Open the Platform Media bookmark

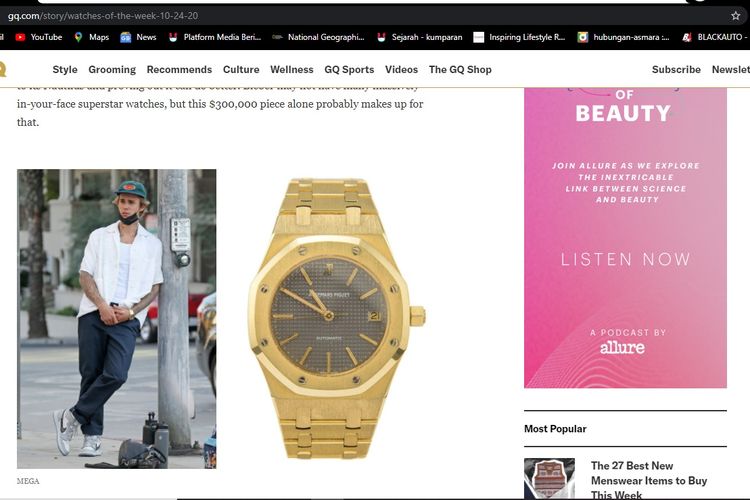215,37
